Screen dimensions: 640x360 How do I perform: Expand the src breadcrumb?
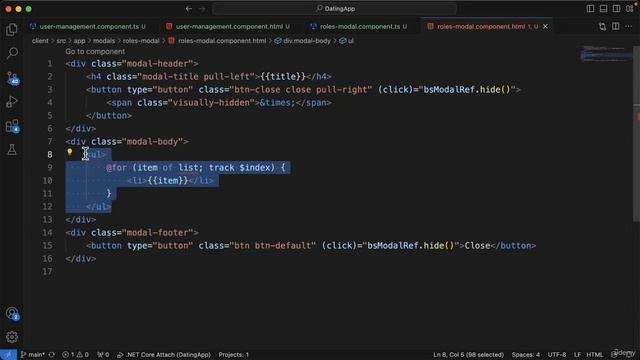(61, 41)
